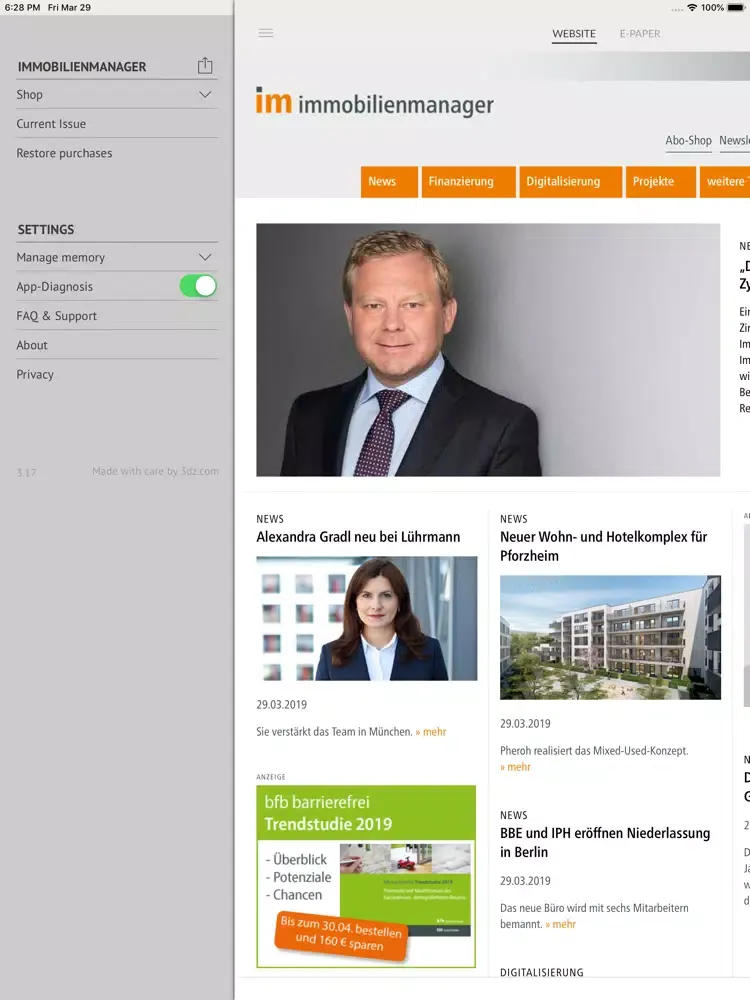Tap the DIGITALISIERUNG section label

(541, 972)
